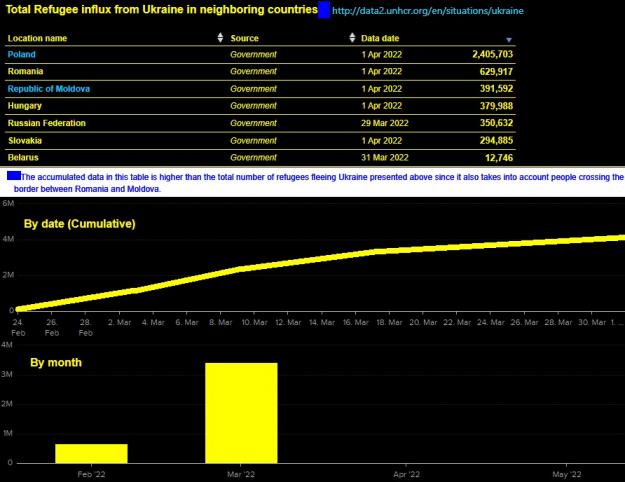Click the blue footnote marker beside title
The height and width of the screenshot is (482, 625).
click(324, 10)
